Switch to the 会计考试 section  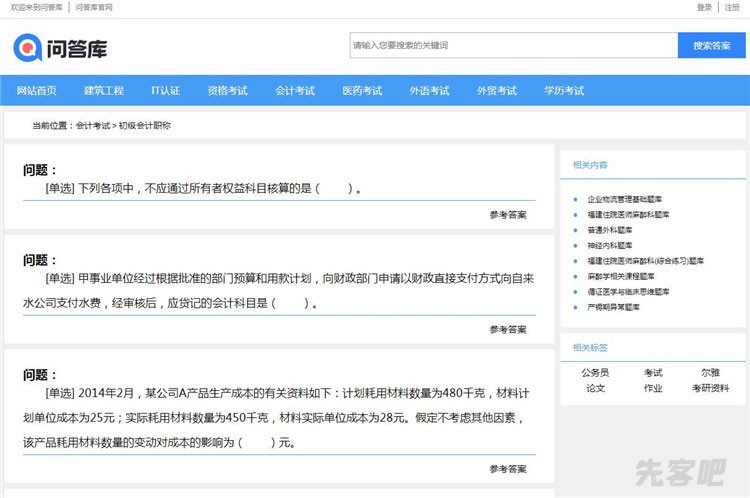tap(295, 91)
